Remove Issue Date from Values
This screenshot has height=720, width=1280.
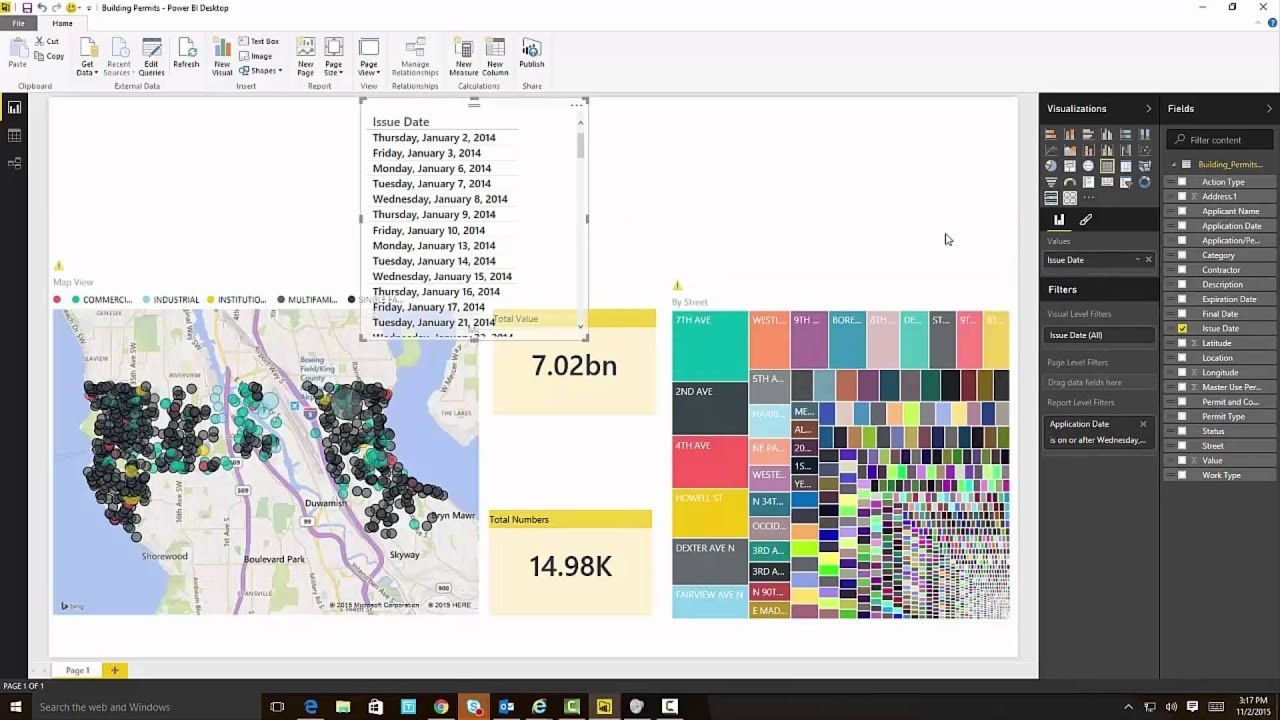tap(1148, 260)
